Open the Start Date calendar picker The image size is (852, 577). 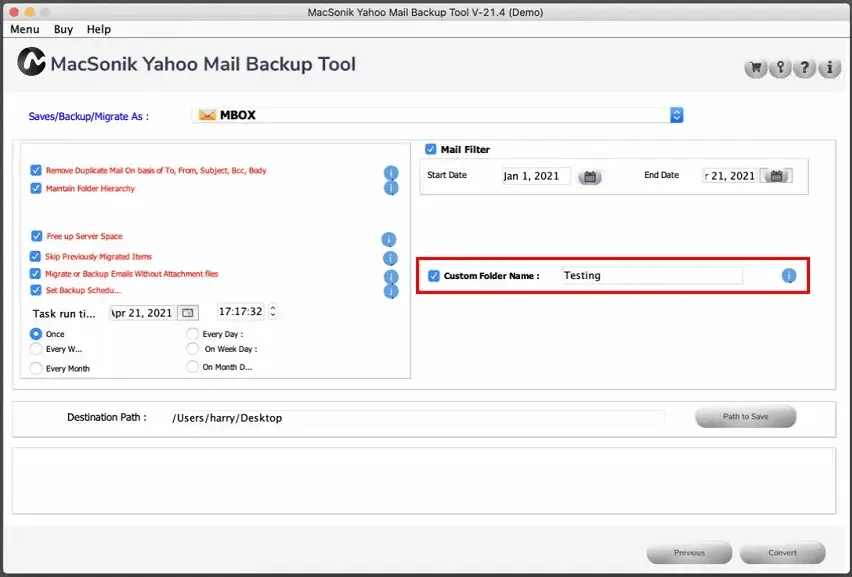click(590, 177)
